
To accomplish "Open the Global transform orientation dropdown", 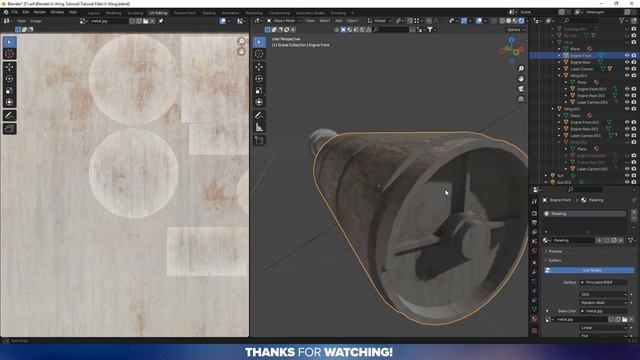I will pos(380,21).
